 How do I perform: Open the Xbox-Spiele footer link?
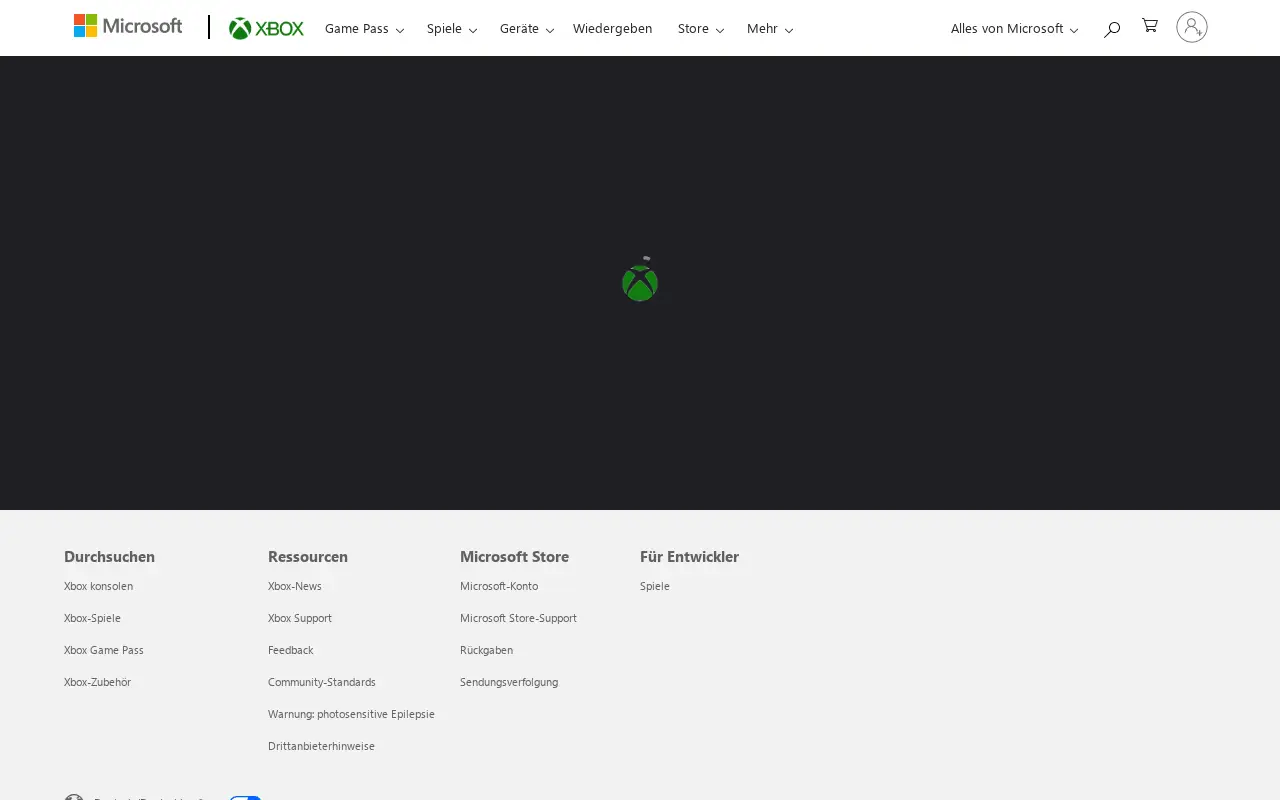pyautogui.click(x=92, y=618)
